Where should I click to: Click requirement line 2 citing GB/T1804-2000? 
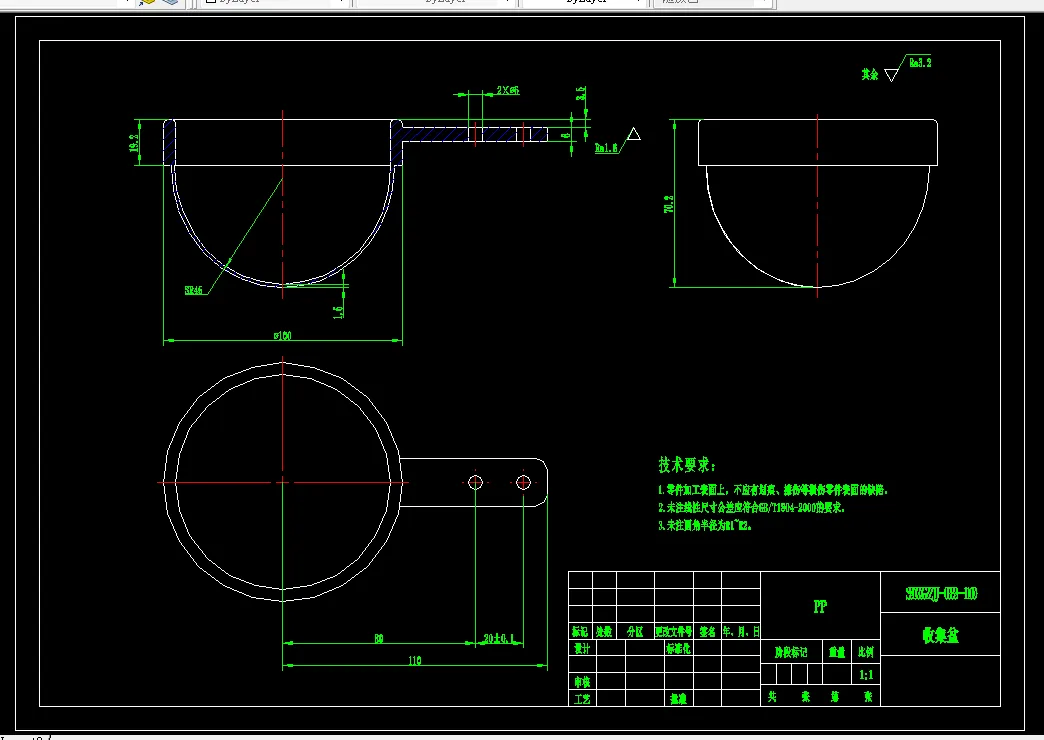pyautogui.click(x=751, y=508)
